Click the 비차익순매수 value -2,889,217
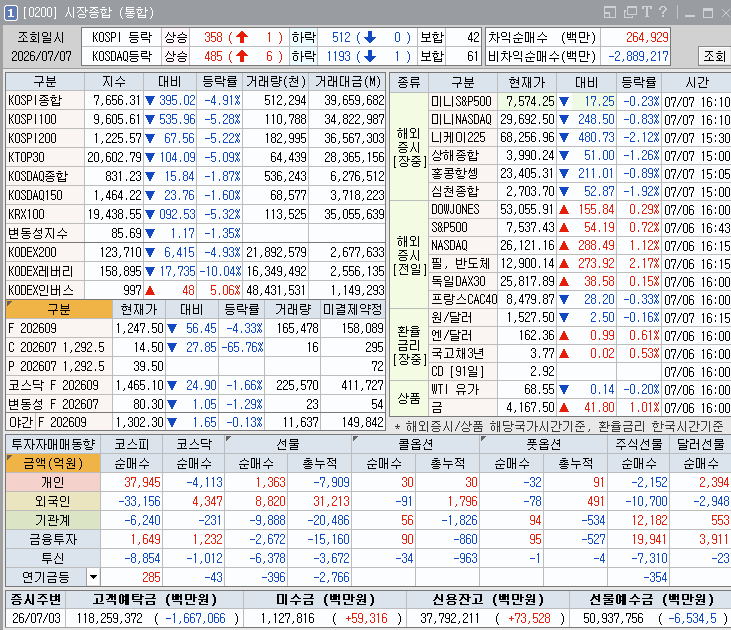 (x=638, y=56)
